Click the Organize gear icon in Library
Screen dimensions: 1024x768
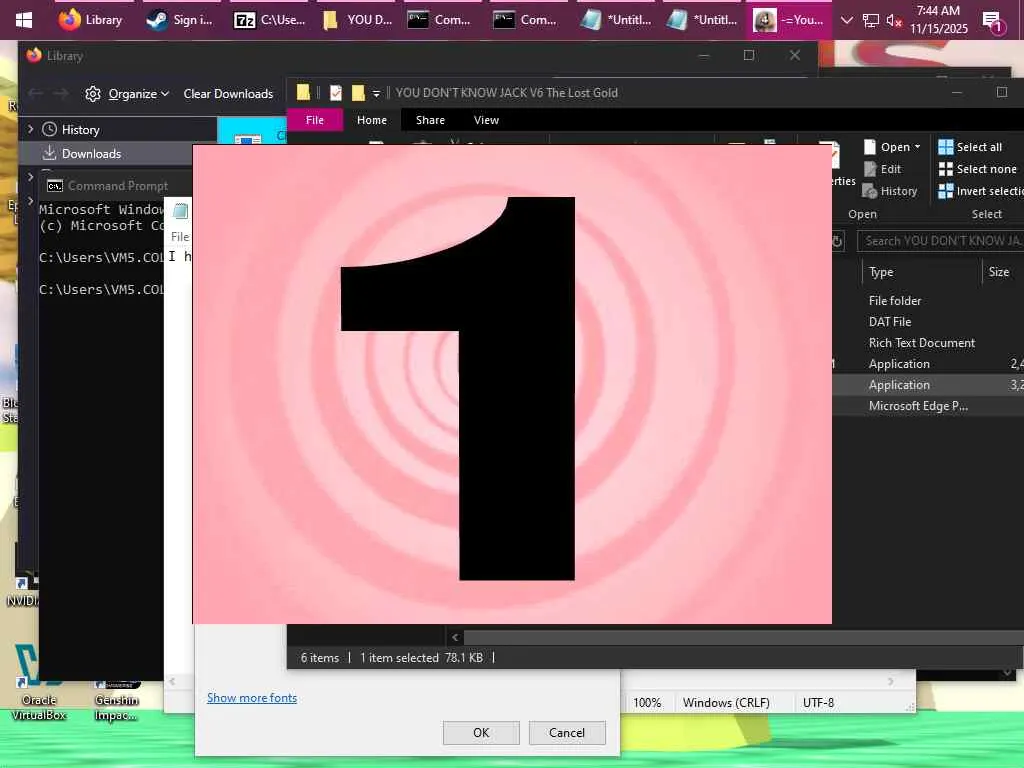[93, 94]
